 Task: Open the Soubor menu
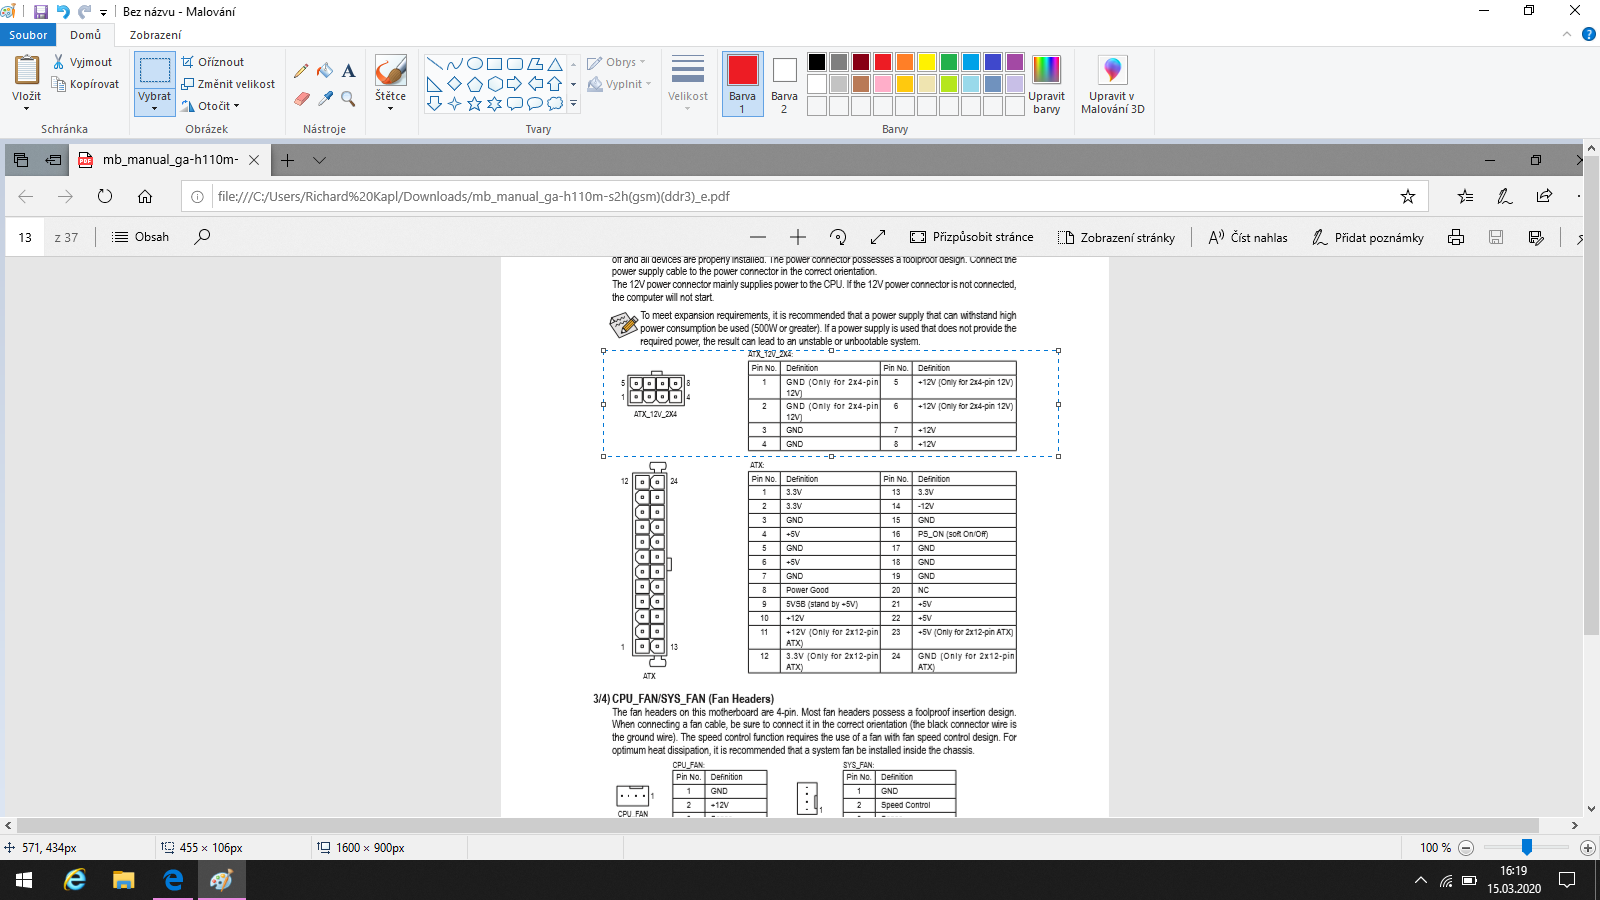(28, 35)
